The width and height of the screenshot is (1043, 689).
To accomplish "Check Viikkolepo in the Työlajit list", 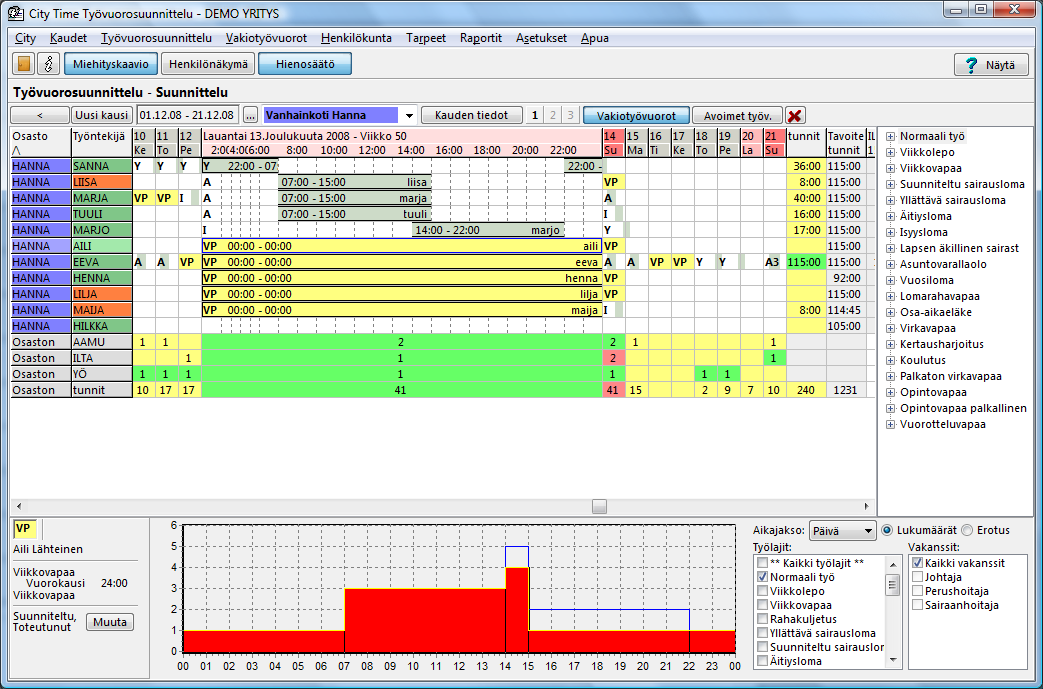I will 762,591.
